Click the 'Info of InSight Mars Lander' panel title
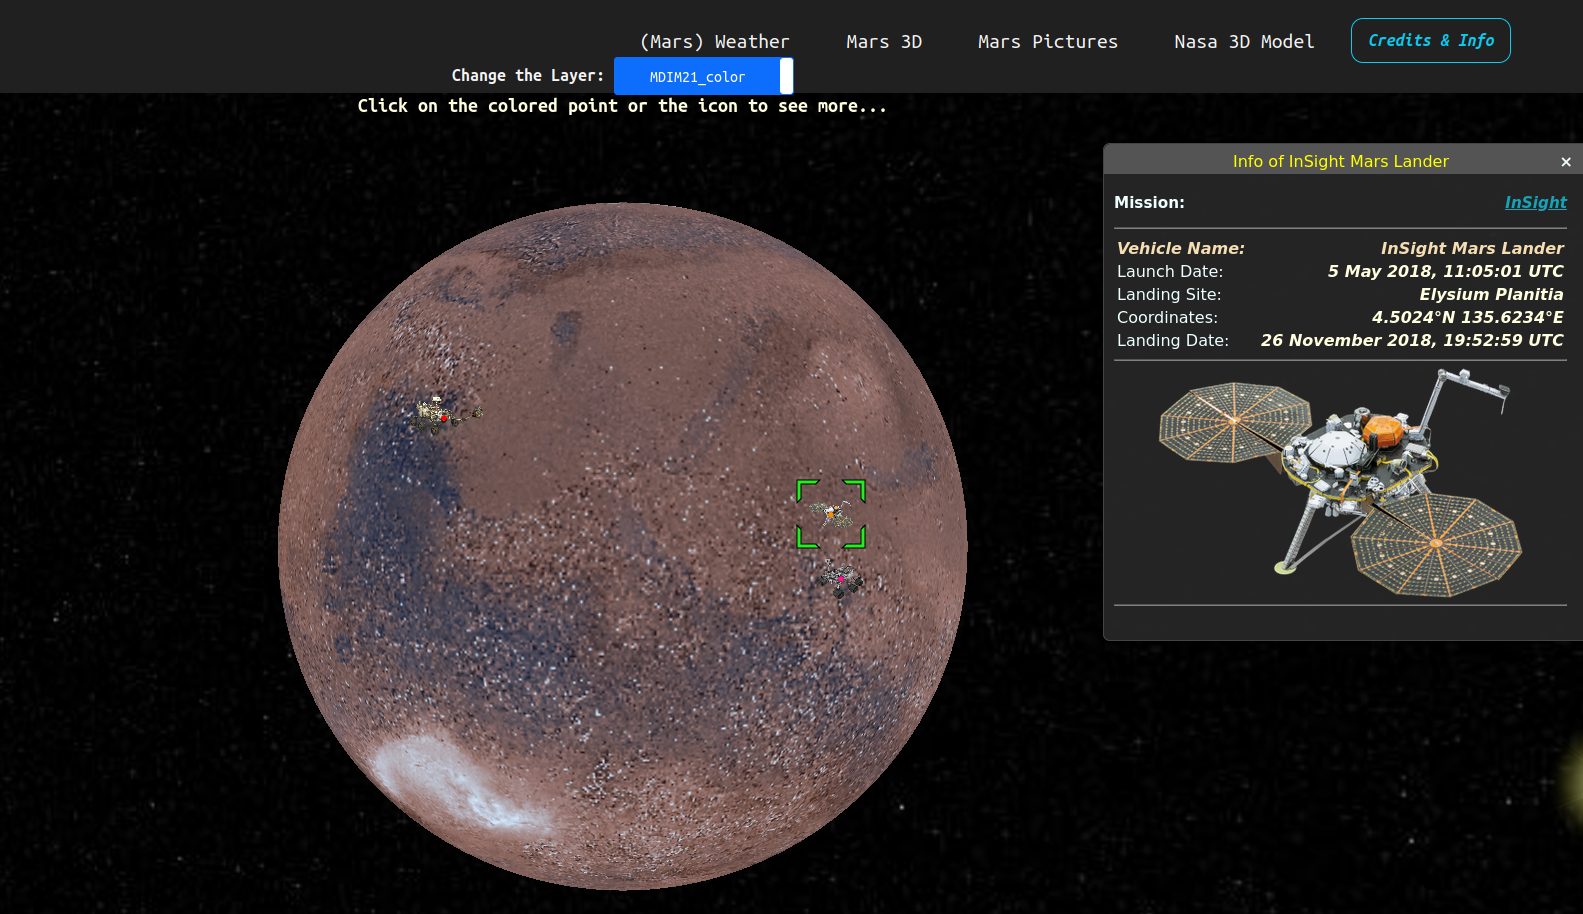 click(x=1340, y=161)
